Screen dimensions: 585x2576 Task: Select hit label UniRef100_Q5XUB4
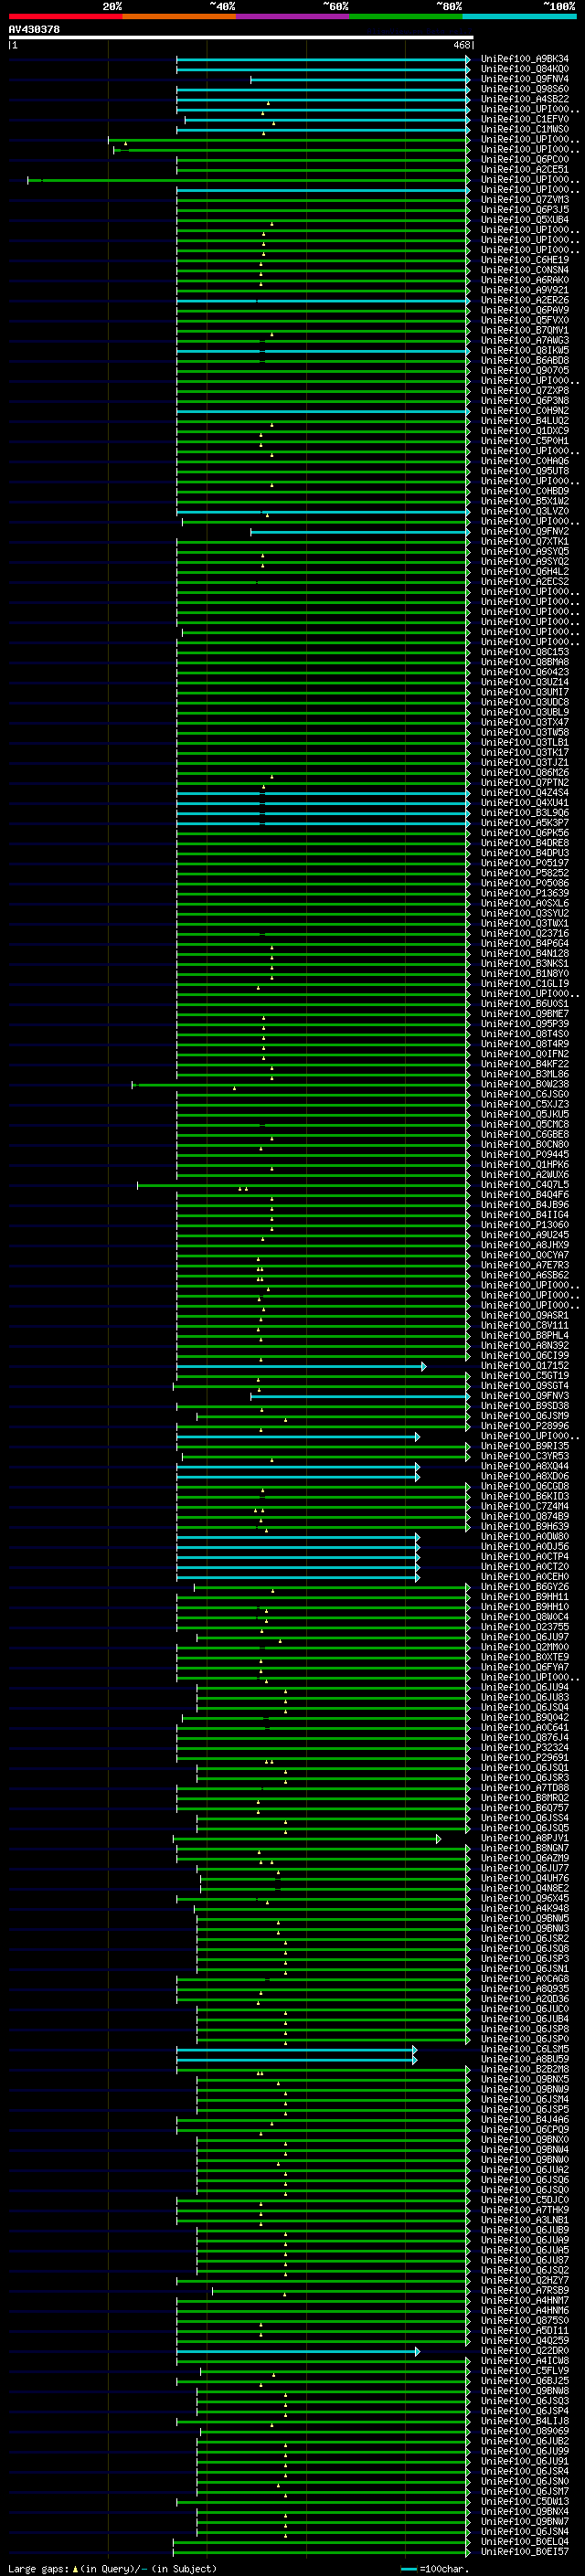click(525, 220)
